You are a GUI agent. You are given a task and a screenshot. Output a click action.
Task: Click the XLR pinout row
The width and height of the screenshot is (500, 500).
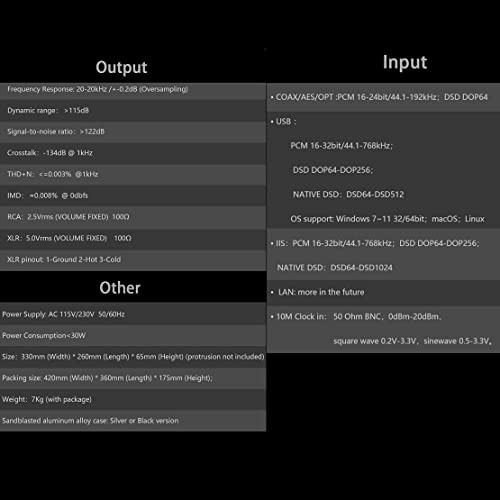(133, 260)
